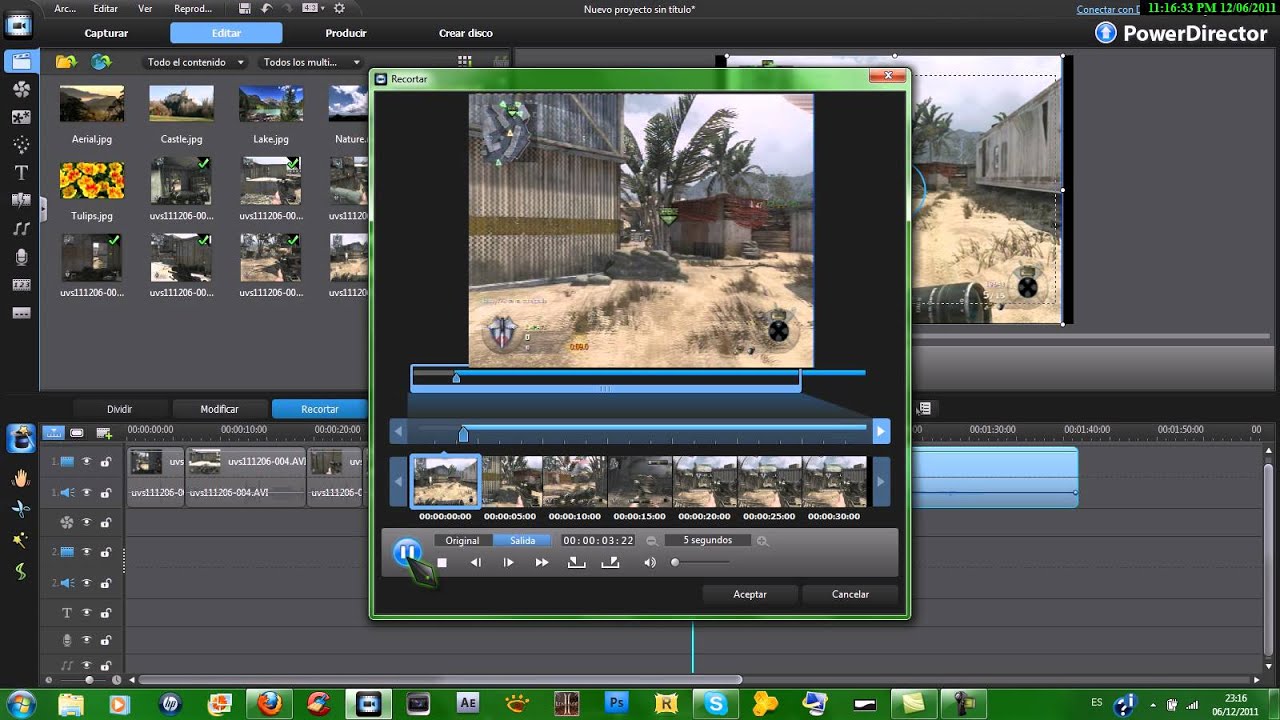Screen dimensions: 1280x720
Task: Click the Aceptar button
Action: pyautogui.click(x=750, y=594)
